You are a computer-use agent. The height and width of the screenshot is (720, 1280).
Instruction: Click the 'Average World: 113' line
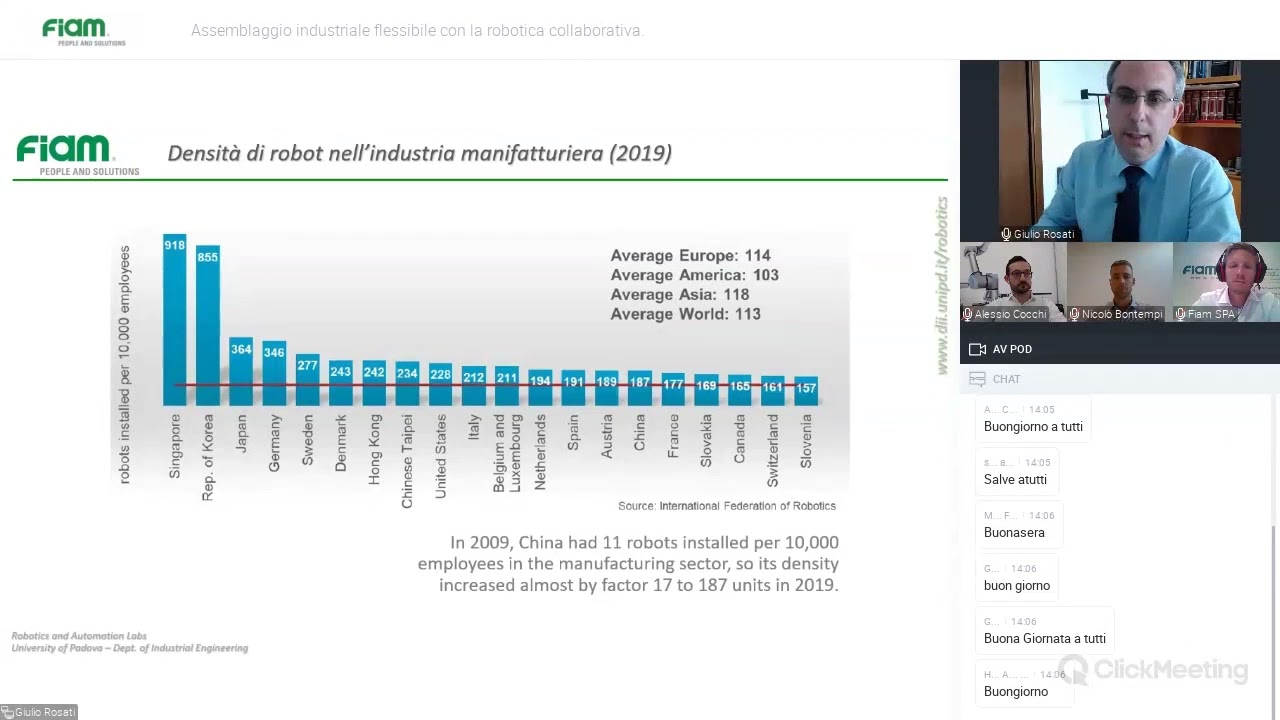pos(686,314)
